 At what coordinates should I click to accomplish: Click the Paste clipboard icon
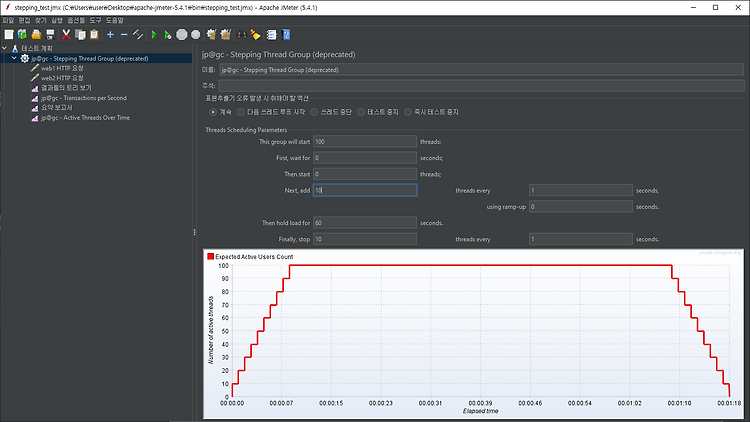[94, 34]
